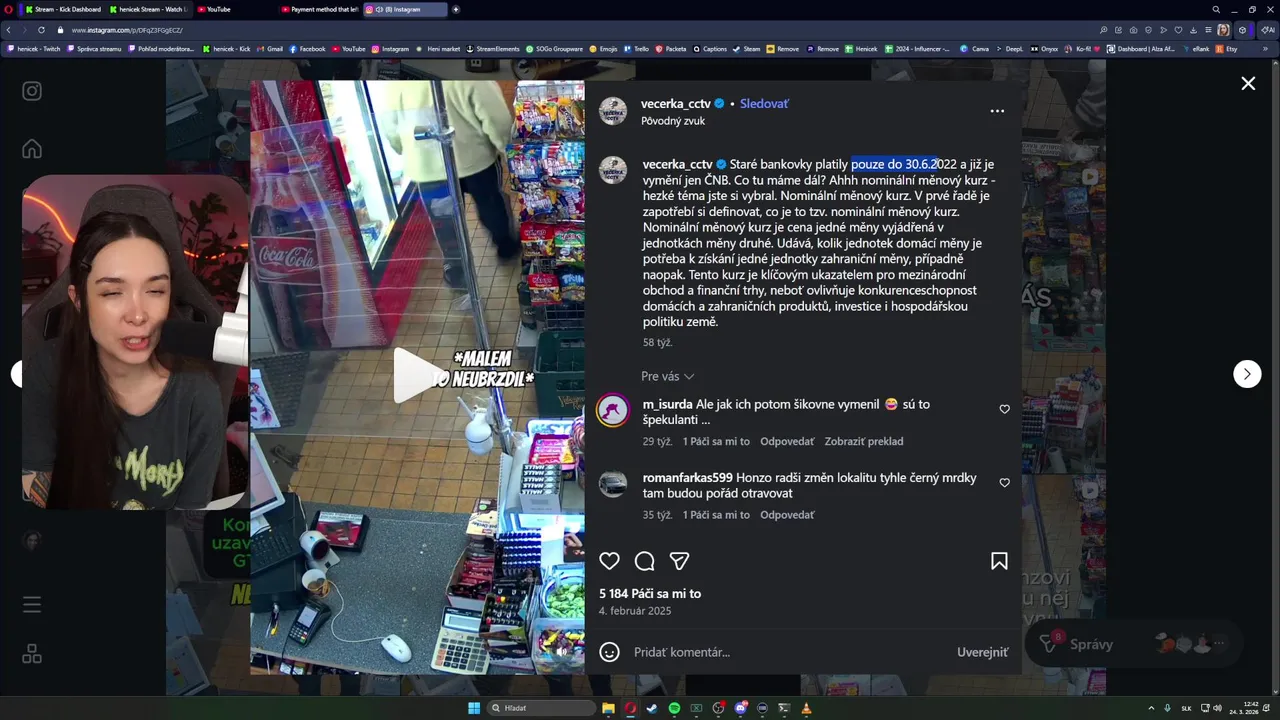The image size is (1280, 720).
Task: Go back with browser back arrow
Action: click(x=9, y=30)
